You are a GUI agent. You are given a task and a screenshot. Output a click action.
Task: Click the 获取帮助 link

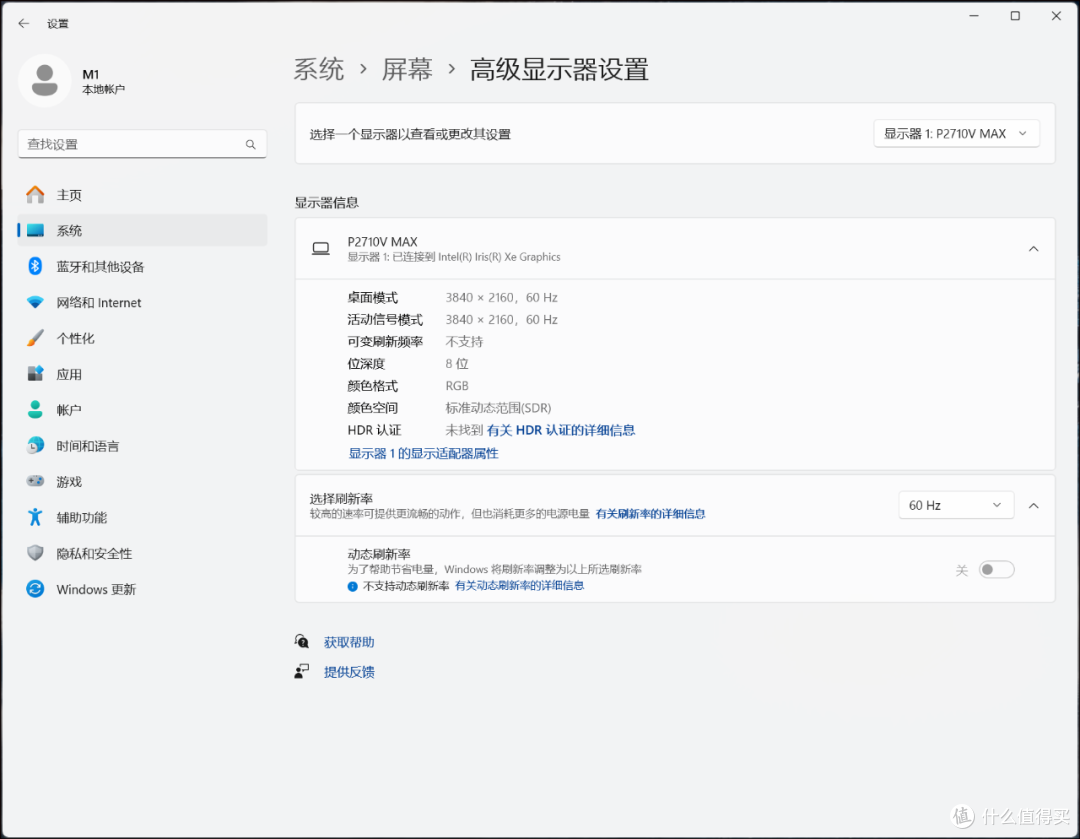[349, 642]
